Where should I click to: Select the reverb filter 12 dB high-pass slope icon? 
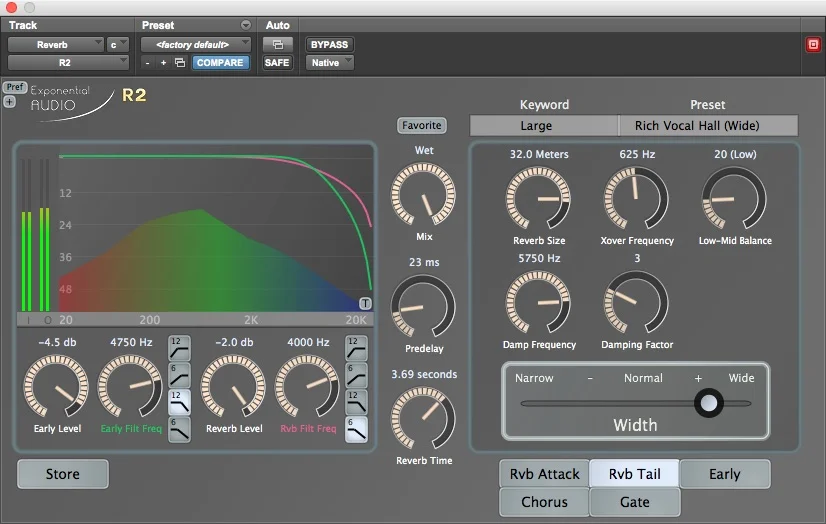click(357, 348)
